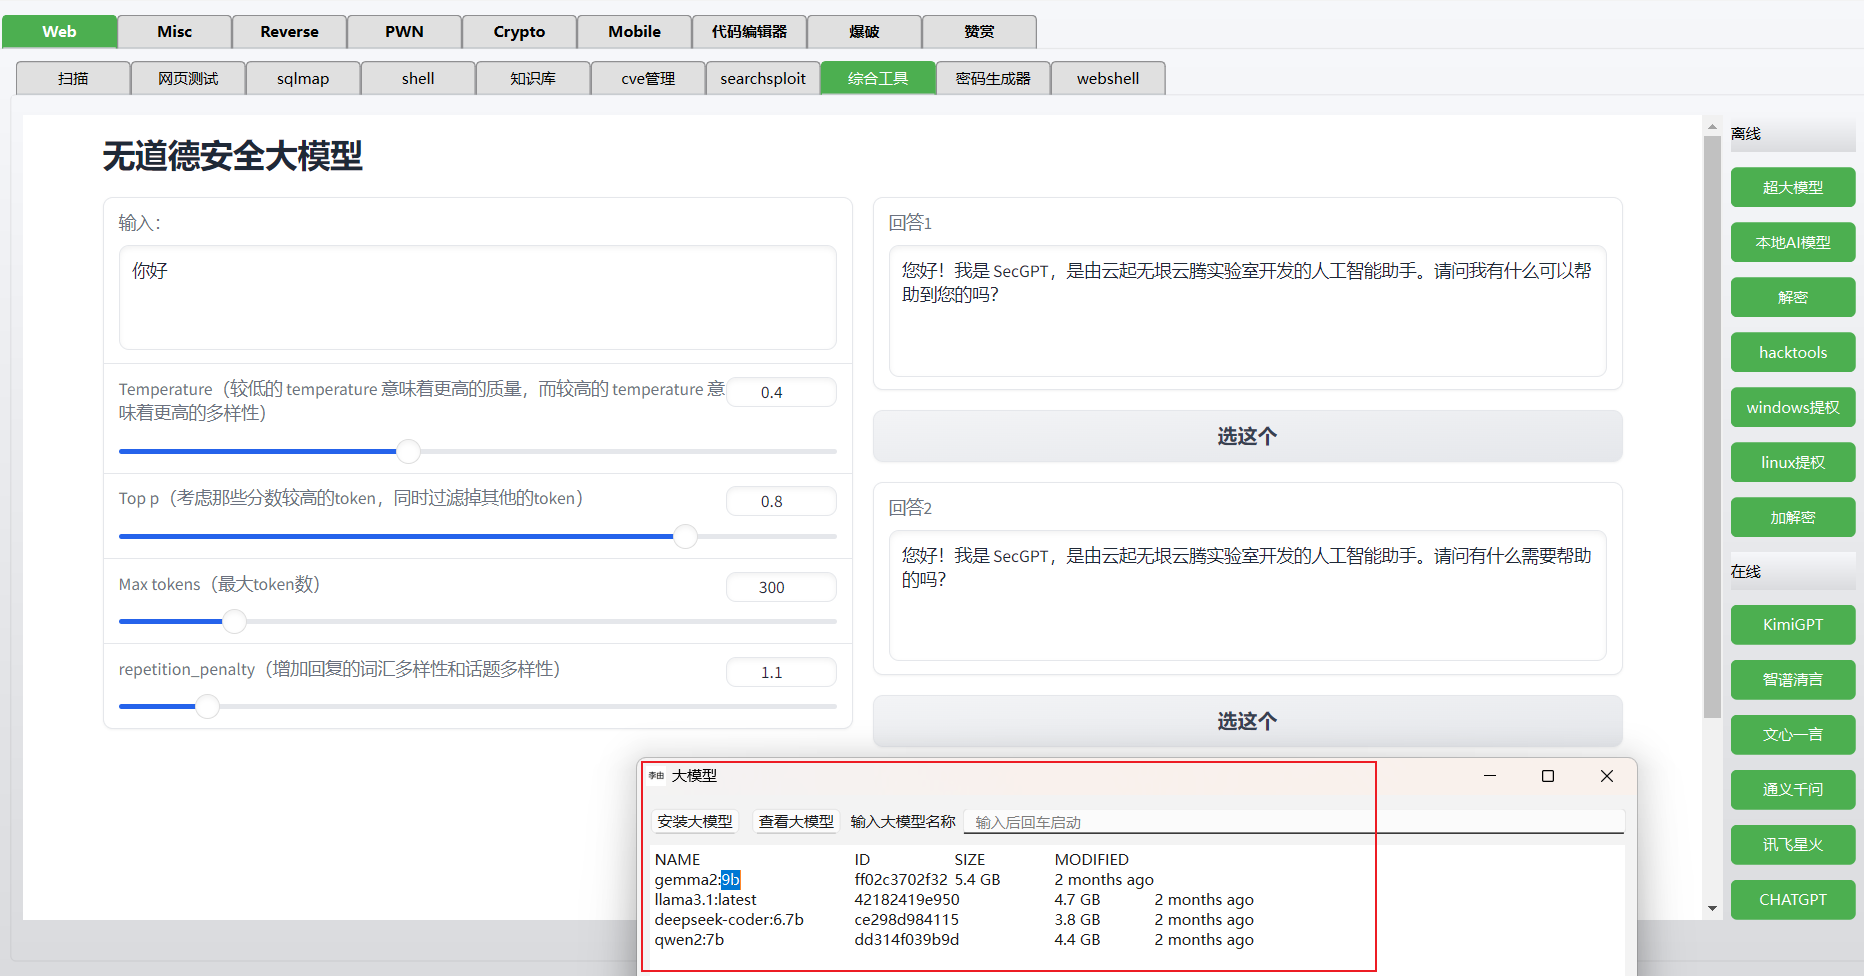Image resolution: width=1864 pixels, height=976 pixels.
Task: Click 查看大模型 in the dialog
Action: [x=795, y=821]
